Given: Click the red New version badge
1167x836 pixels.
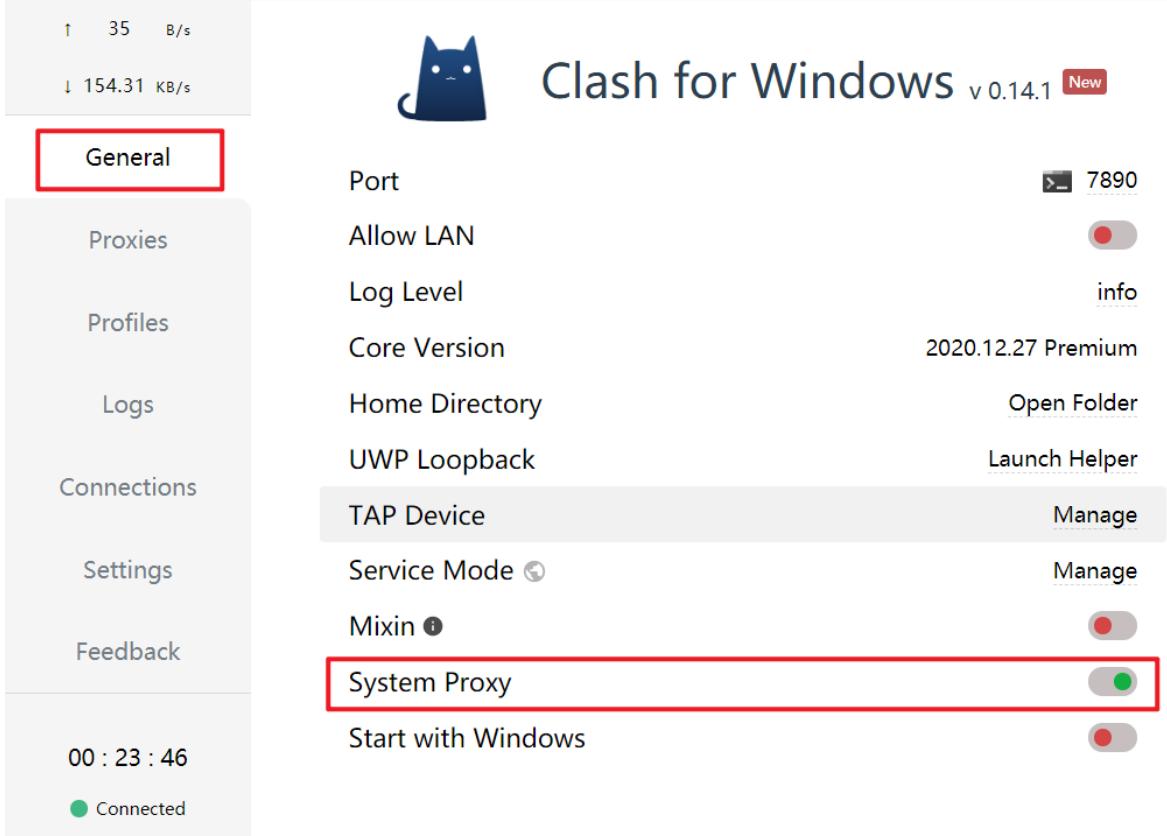Looking at the screenshot, I should click(x=1084, y=82).
